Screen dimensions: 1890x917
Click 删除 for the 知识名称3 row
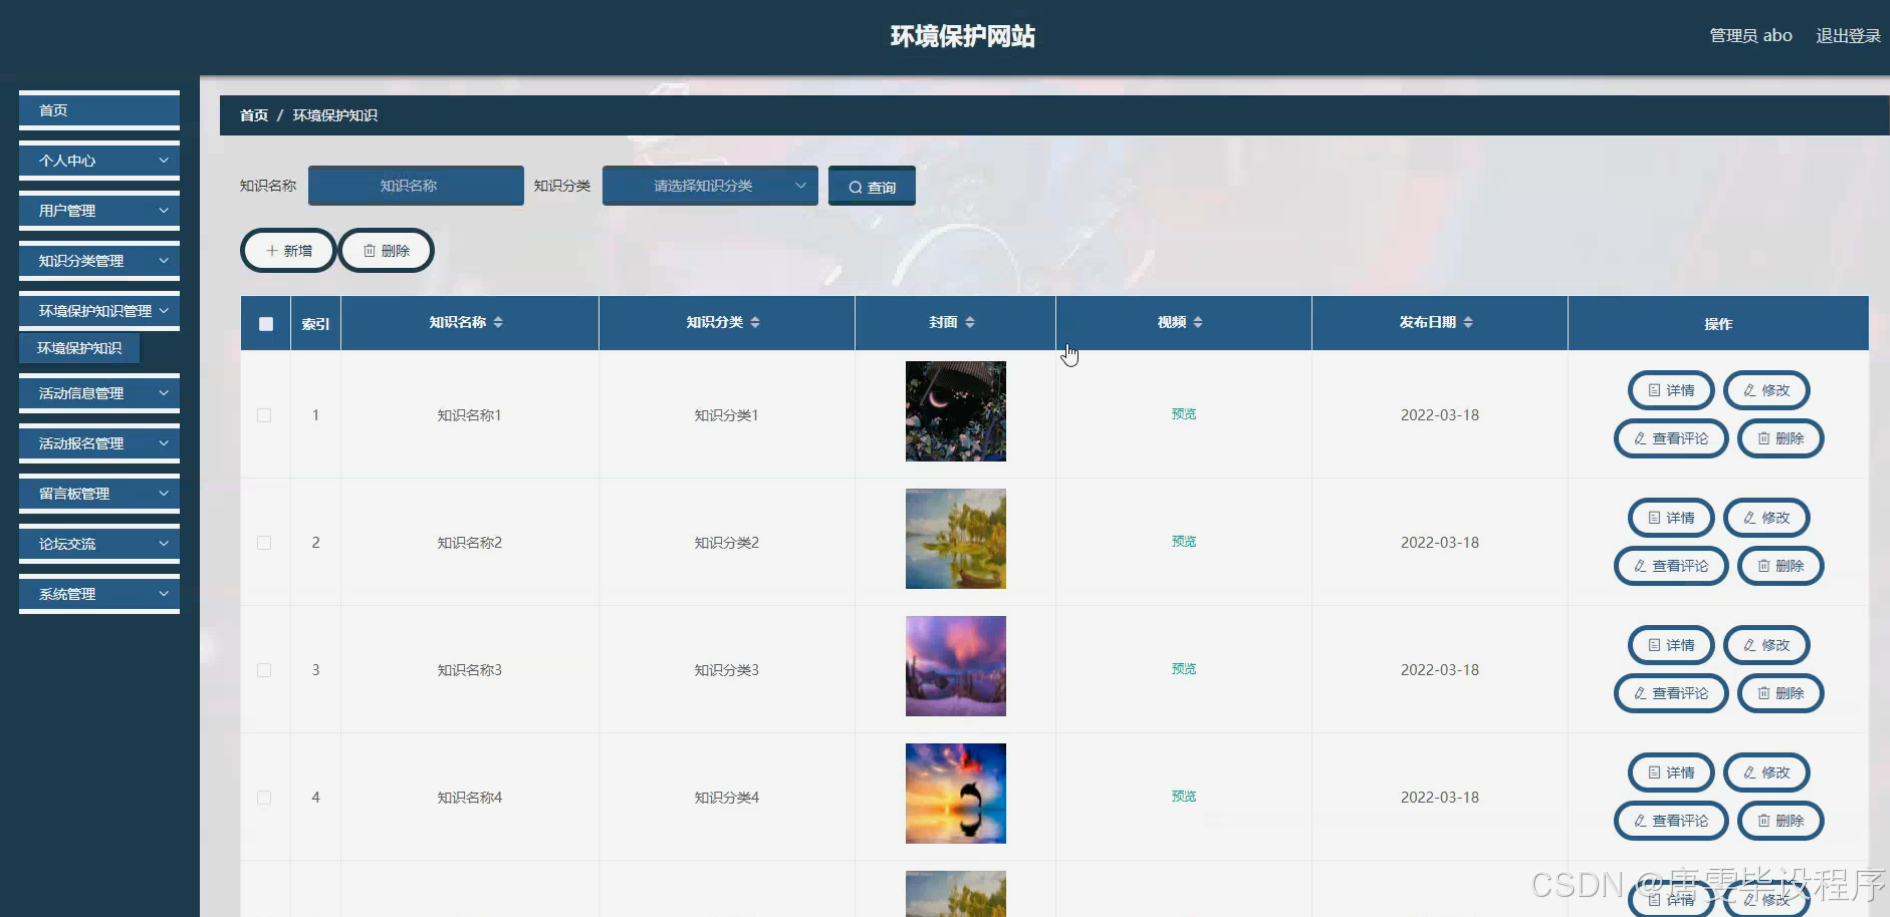tap(1781, 693)
